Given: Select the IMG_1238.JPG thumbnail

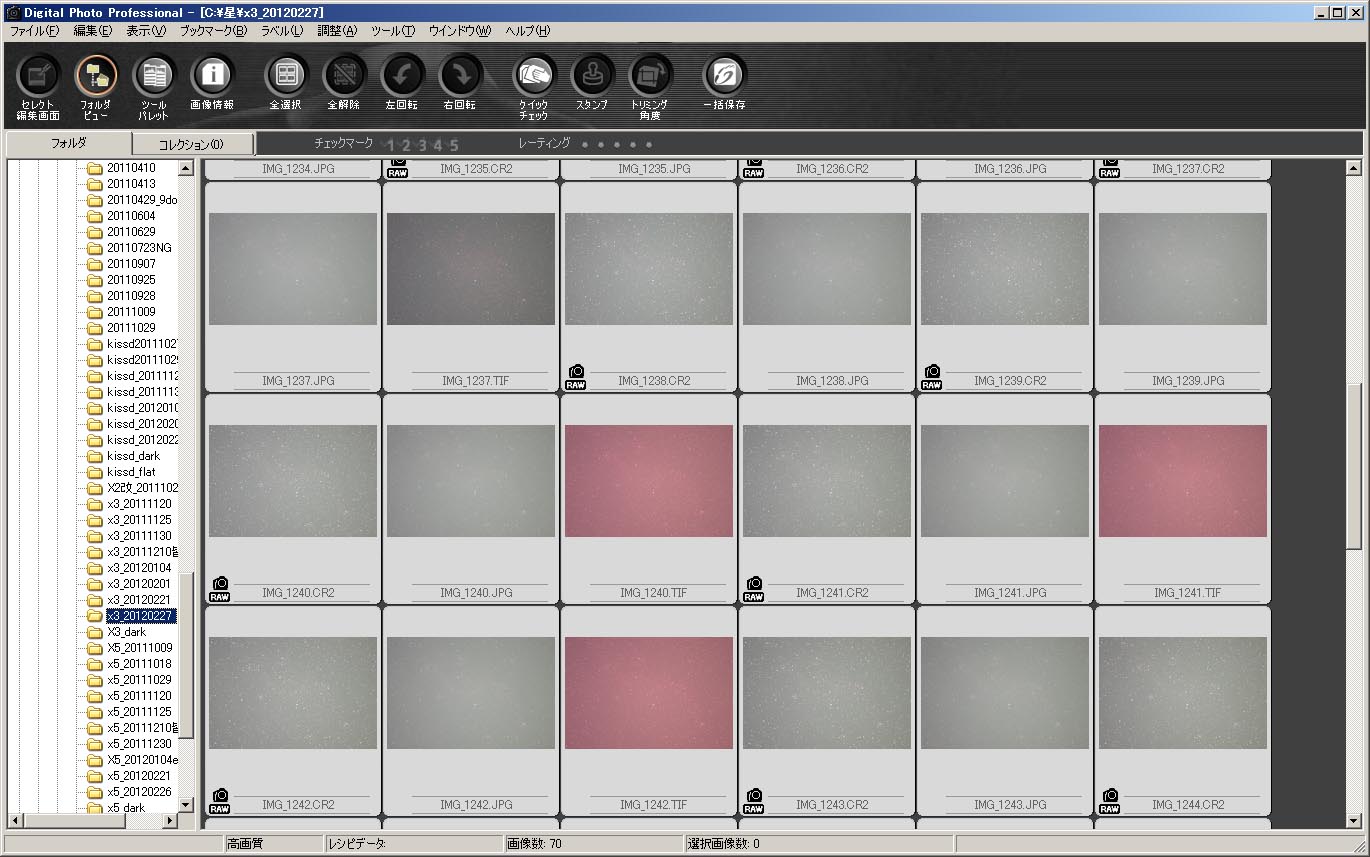Looking at the screenshot, I should pos(827,269).
